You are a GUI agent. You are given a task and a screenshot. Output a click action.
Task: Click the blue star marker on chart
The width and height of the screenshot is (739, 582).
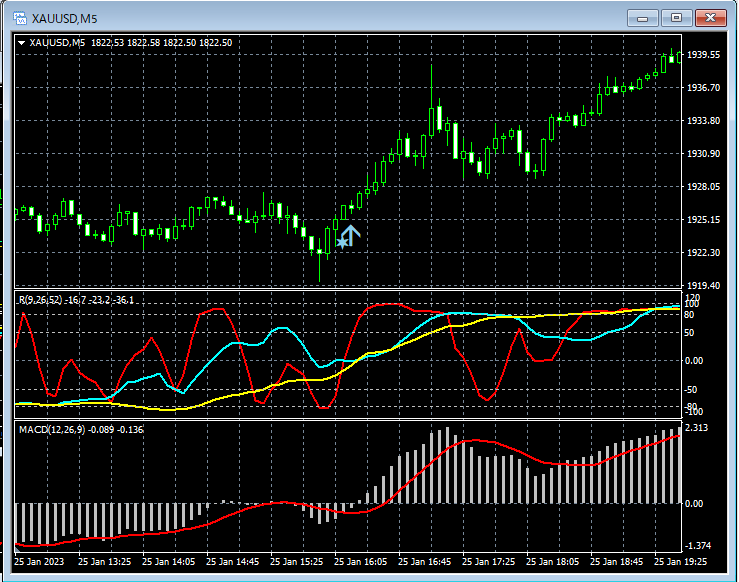(342, 242)
